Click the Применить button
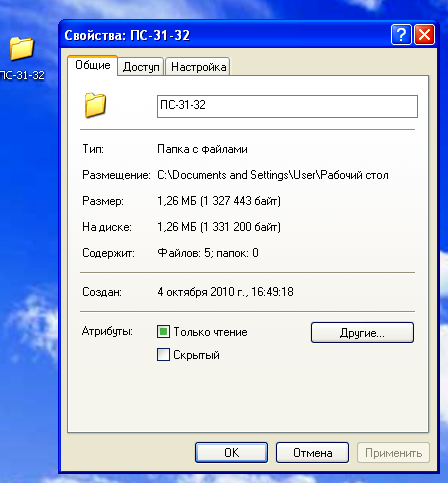The width and height of the screenshot is (448, 483). [393, 453]
